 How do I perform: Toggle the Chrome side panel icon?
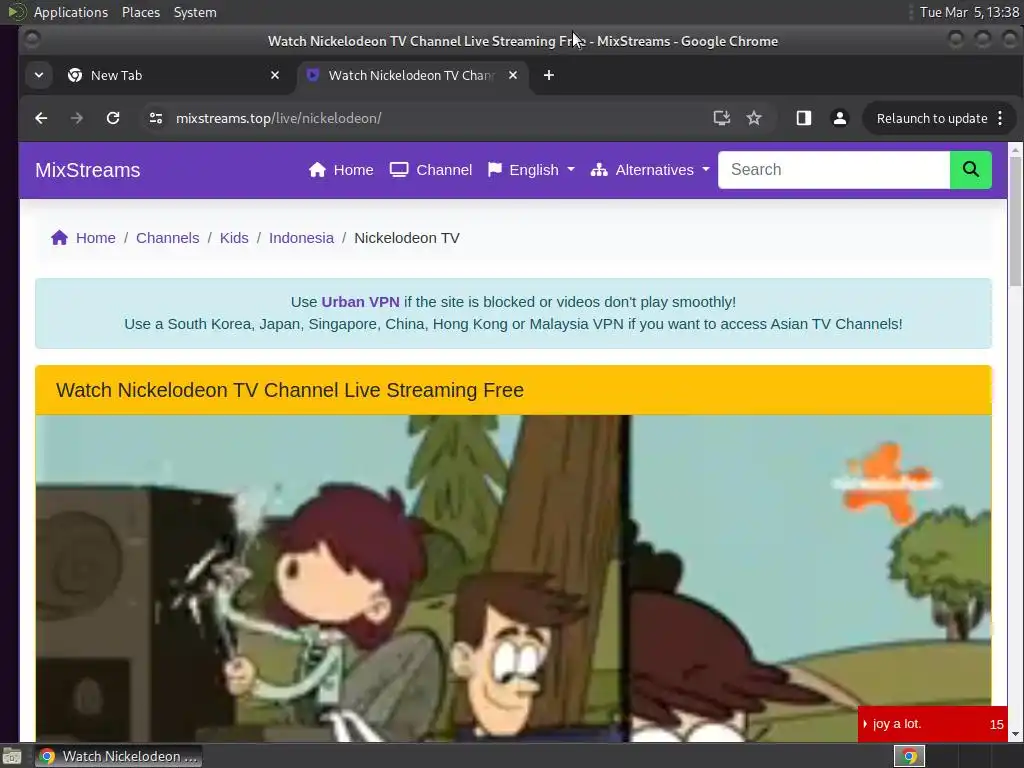point(803,118)
